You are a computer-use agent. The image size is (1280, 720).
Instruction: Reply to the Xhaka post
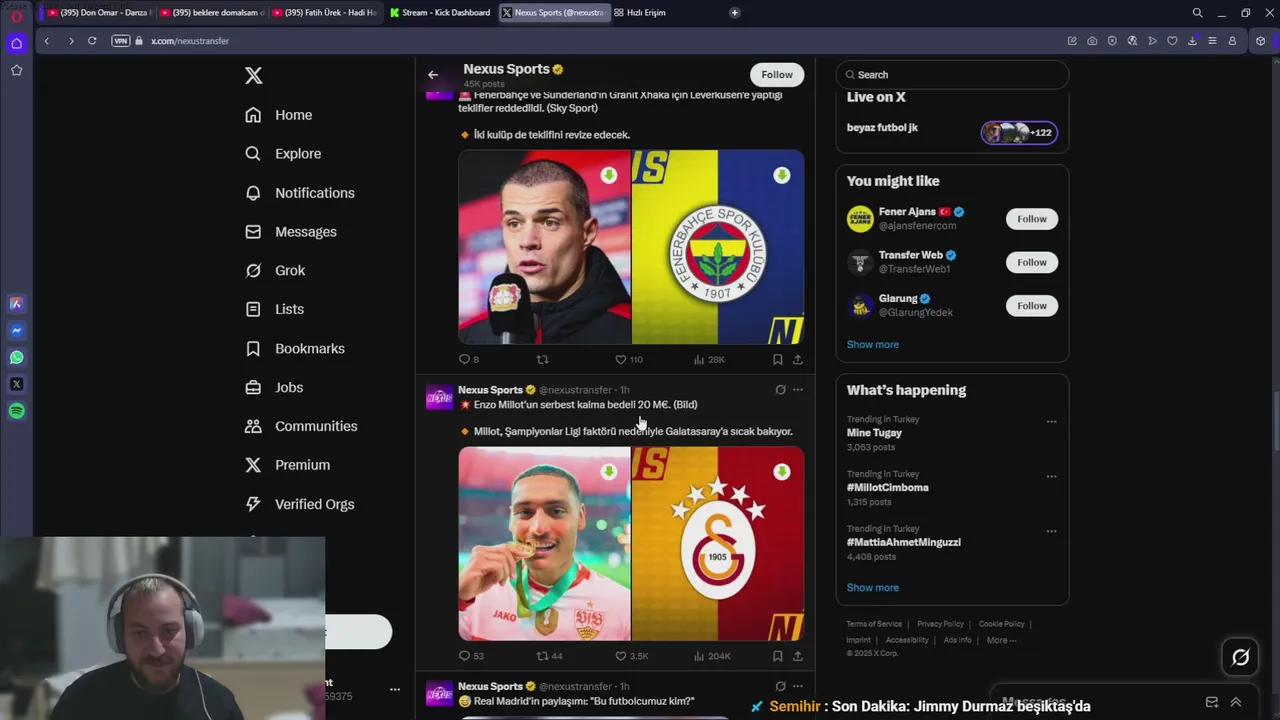click(468, 360)
